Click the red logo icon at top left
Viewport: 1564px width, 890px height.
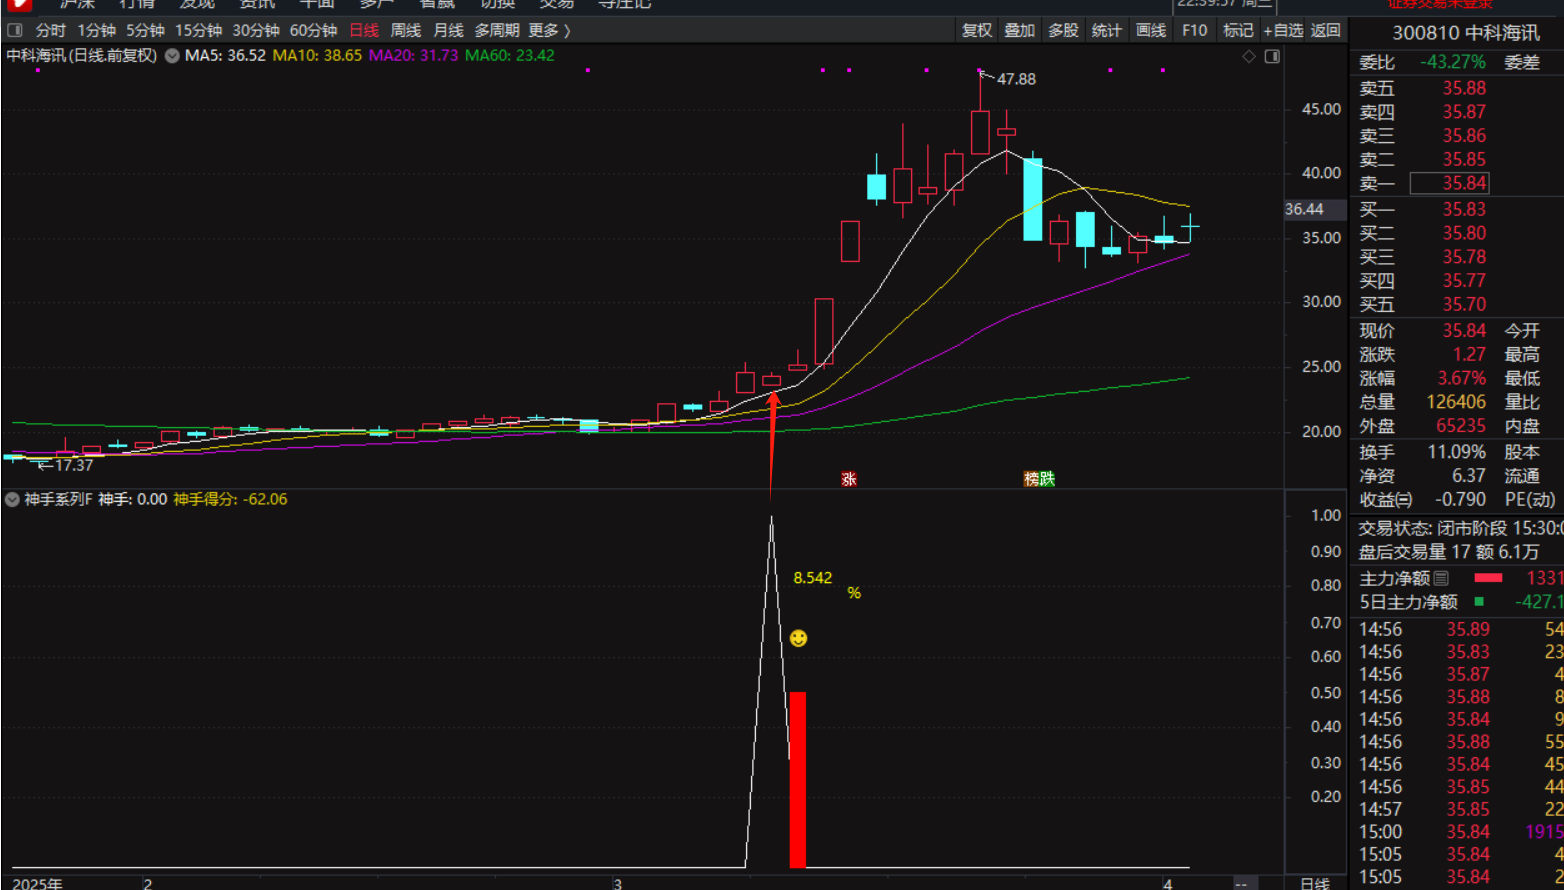tap(17, 4)
